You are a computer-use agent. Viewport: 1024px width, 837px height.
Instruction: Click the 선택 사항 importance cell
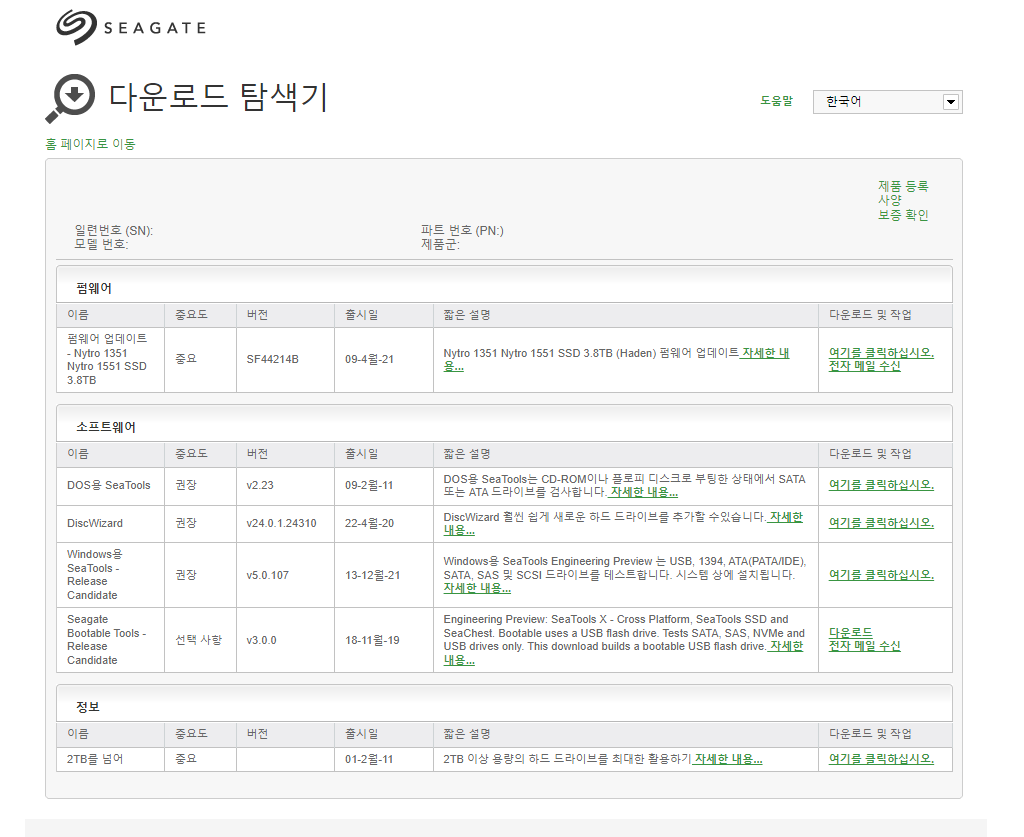coord(199,640)
